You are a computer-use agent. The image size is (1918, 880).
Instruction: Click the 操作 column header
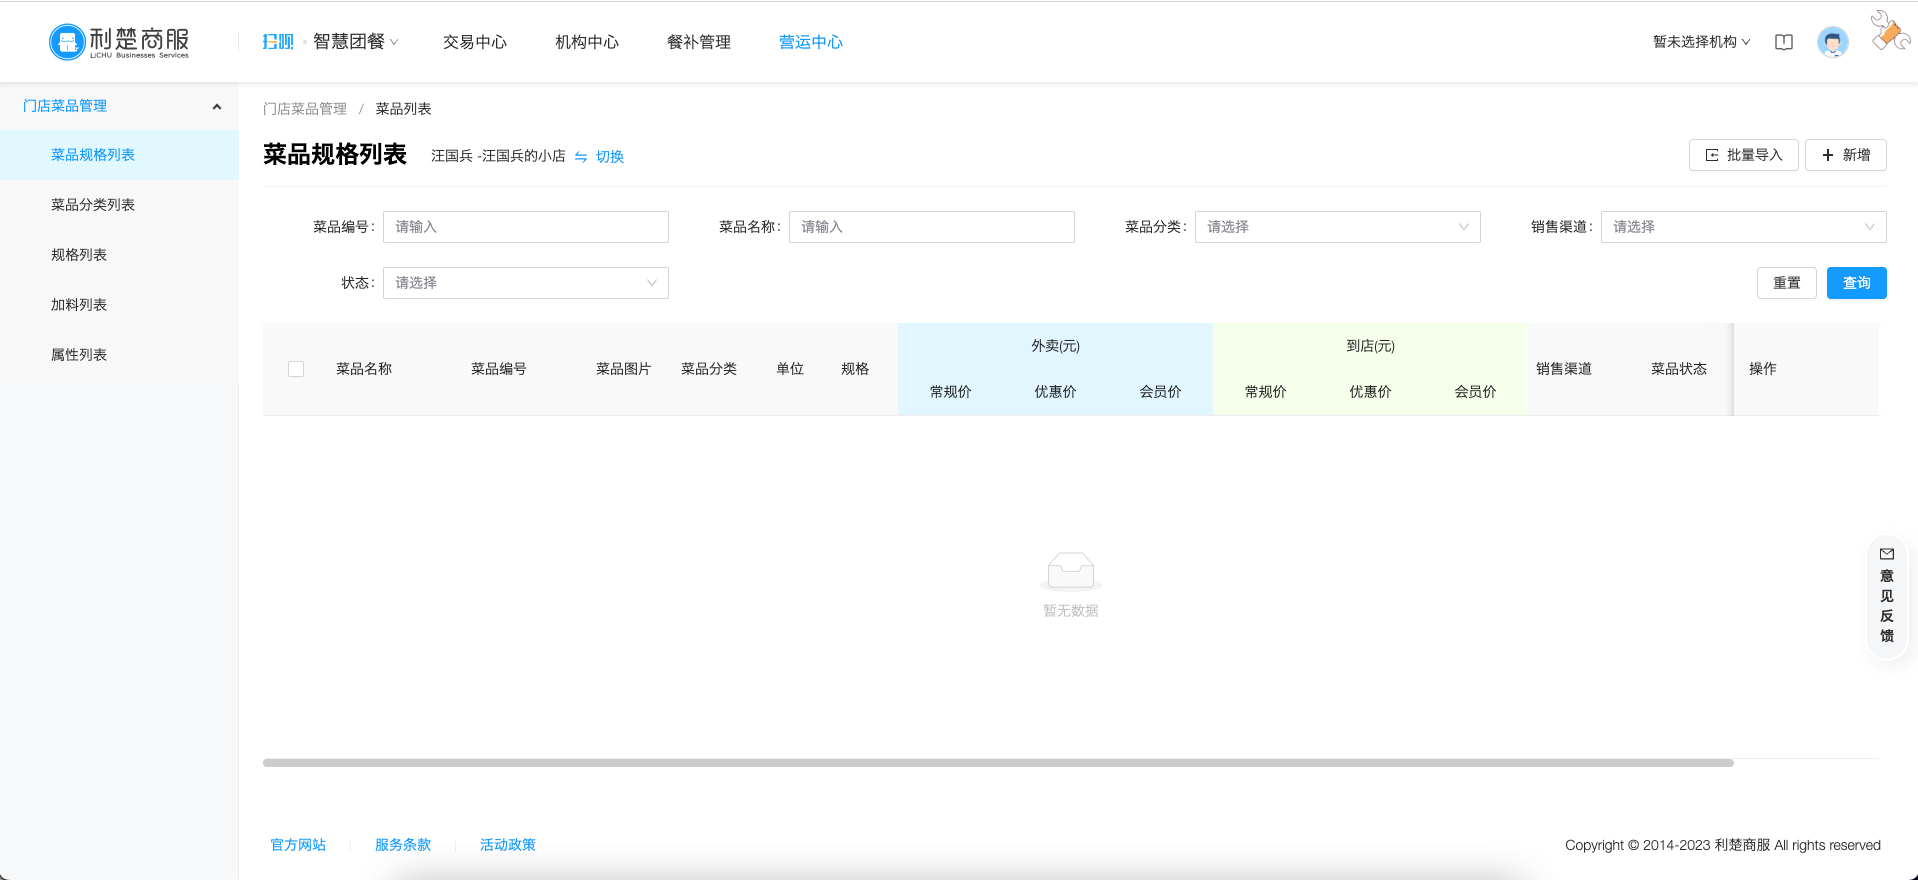1763,369
